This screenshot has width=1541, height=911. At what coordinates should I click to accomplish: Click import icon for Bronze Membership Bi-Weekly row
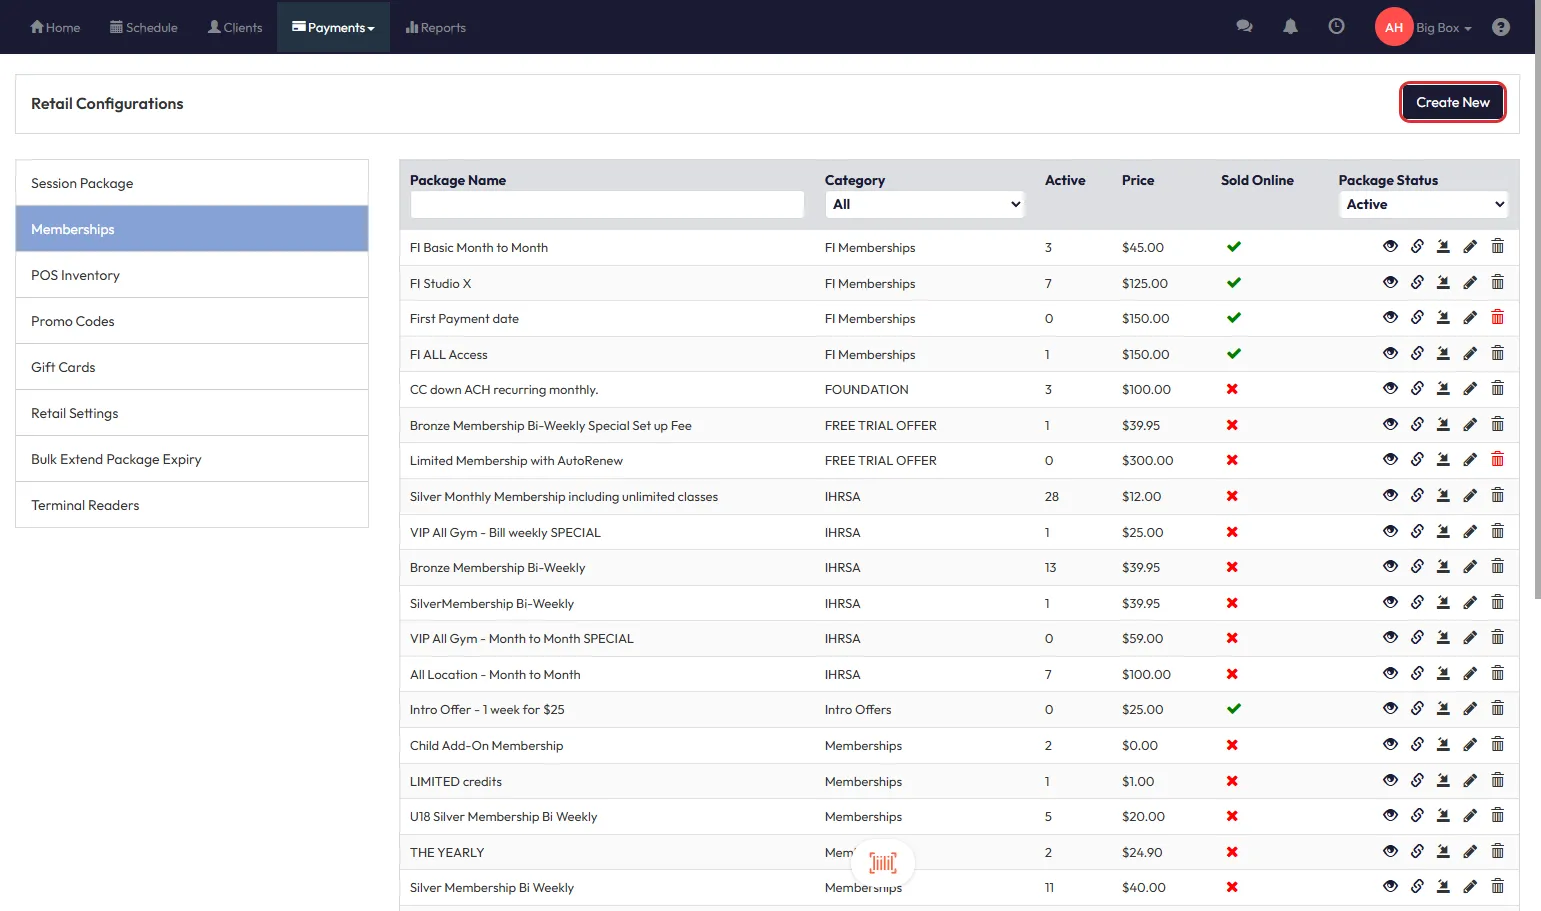(x=1443, y=567)
